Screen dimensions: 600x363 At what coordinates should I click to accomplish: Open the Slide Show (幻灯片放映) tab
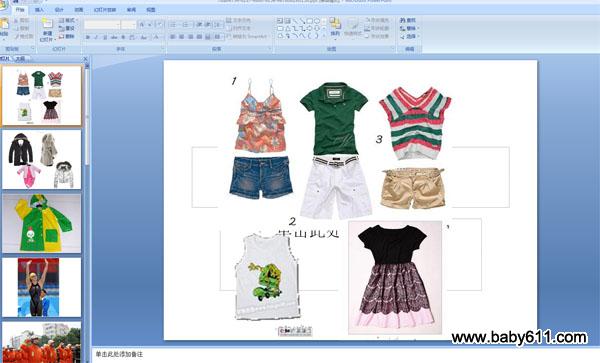pyautogui.click(x=105, y=10)
